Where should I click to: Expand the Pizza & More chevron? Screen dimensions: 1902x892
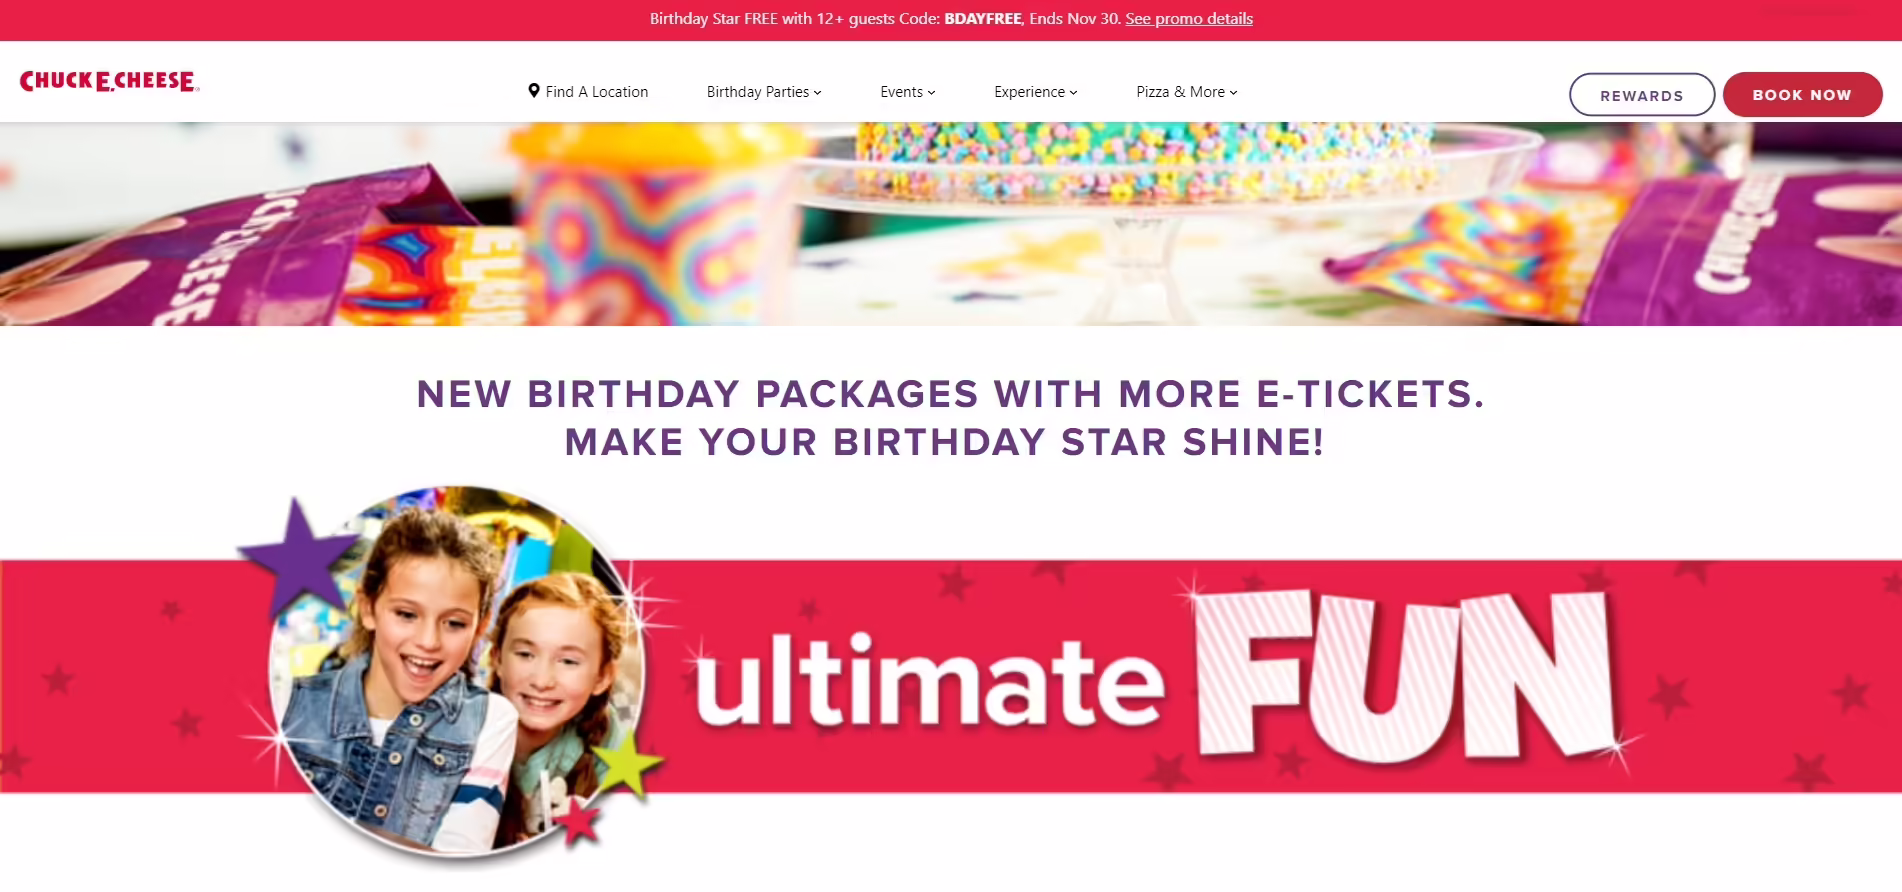pos(1234,92)
